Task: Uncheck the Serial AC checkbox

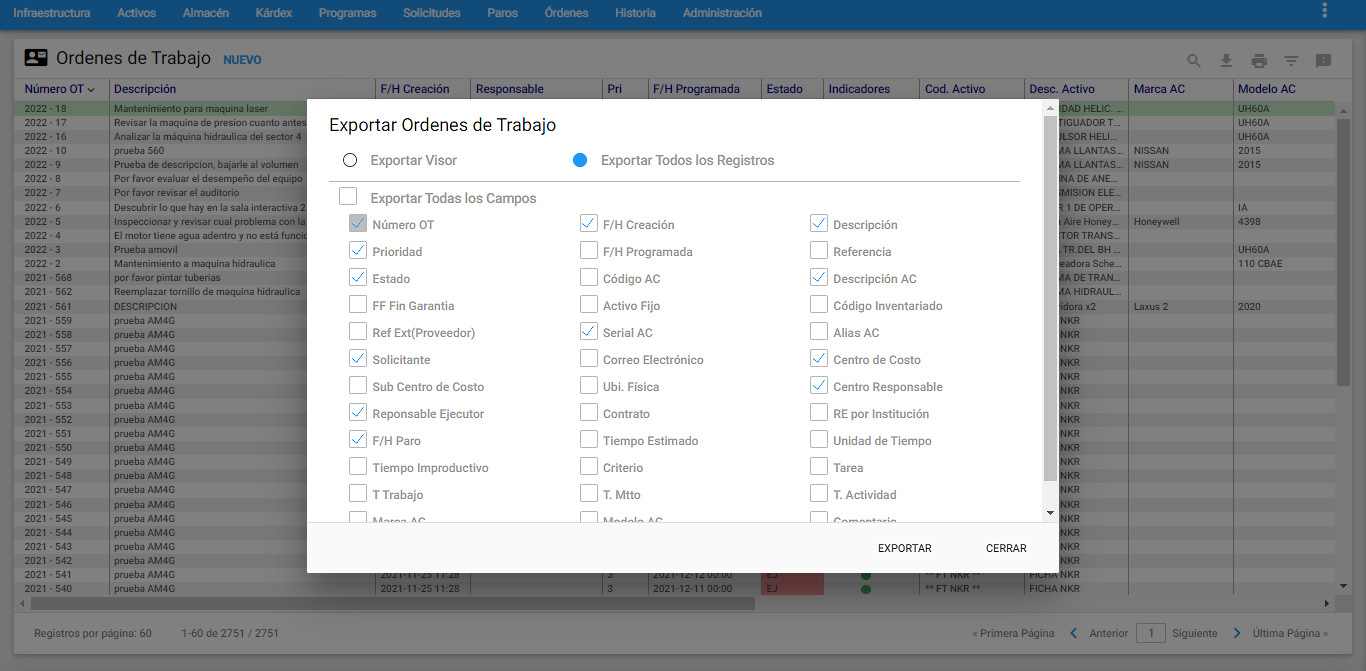Action: (588, 332)
